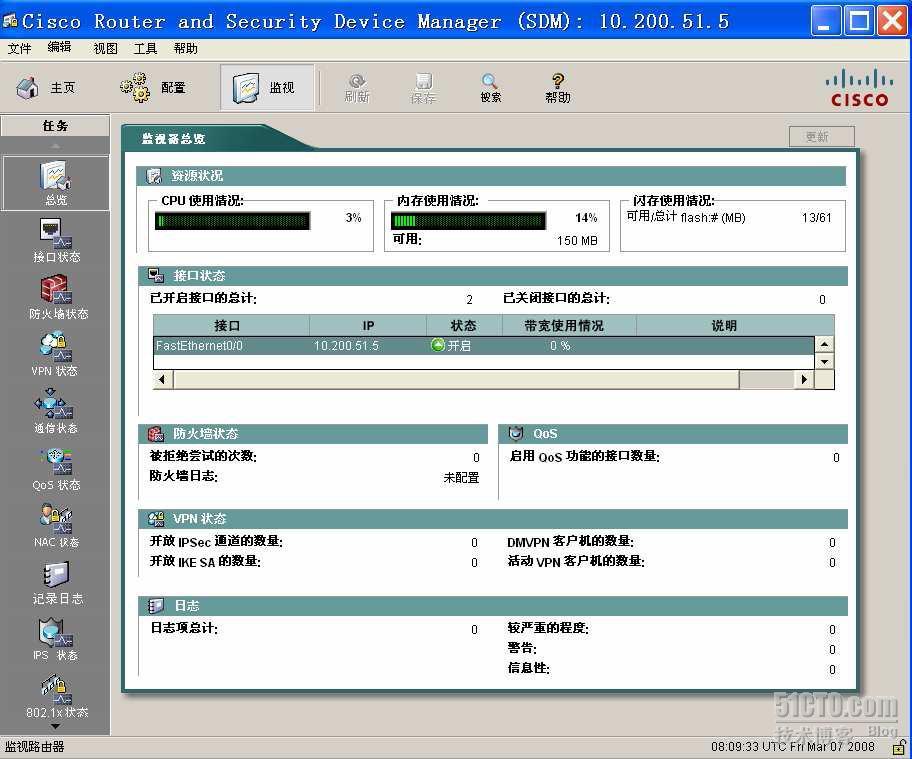Select the 监视 monitor toolbar icon
The image size is (912, 759).
pos(245,88)
